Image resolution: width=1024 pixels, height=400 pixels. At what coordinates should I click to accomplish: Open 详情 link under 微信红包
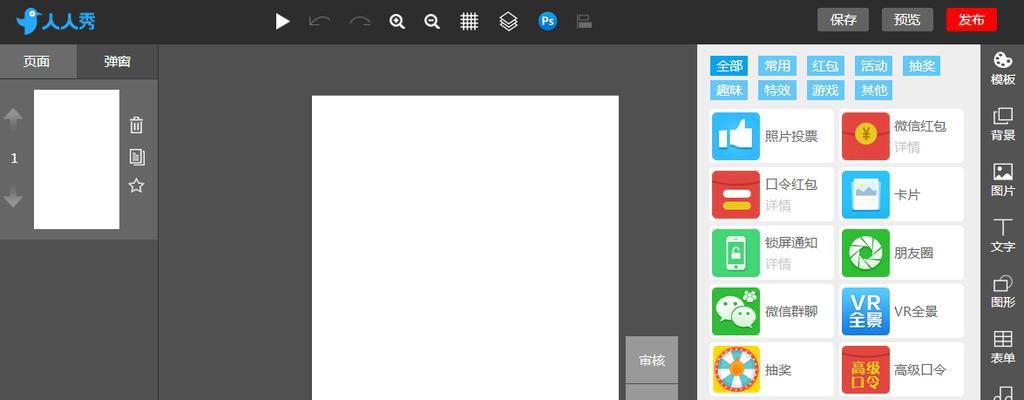(x=907, y=148)
